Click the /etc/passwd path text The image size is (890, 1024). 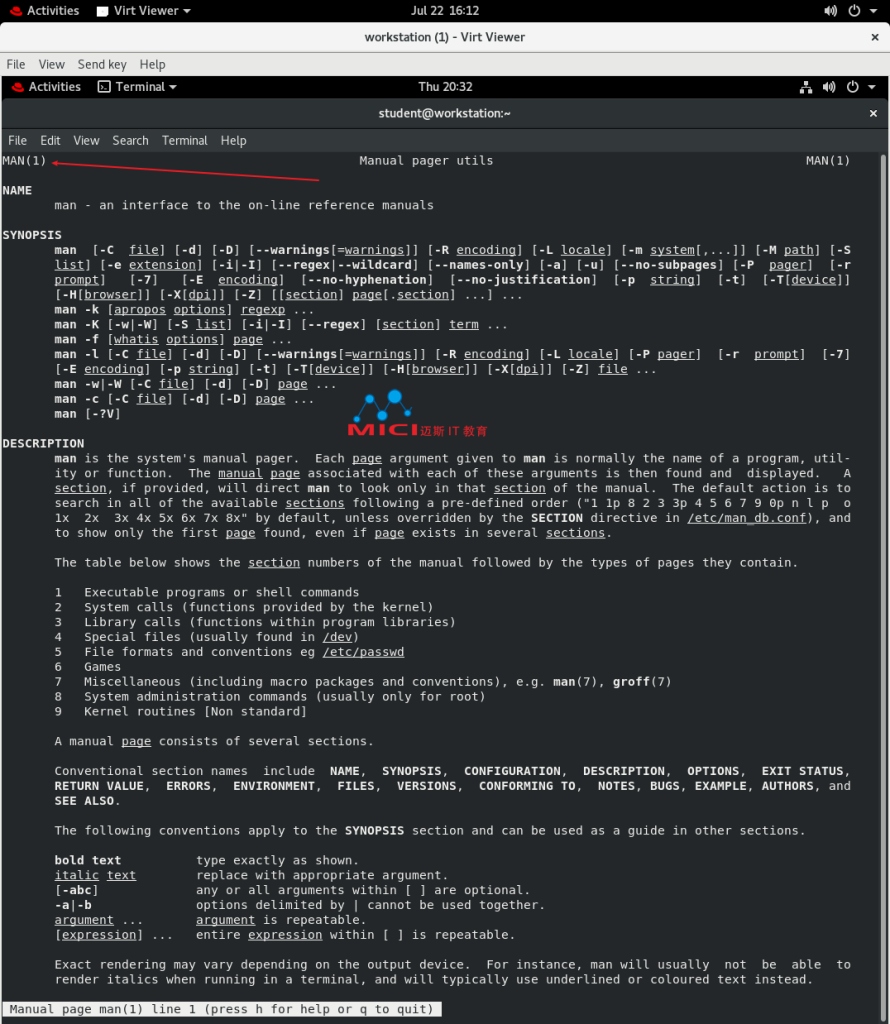[363, 652]
